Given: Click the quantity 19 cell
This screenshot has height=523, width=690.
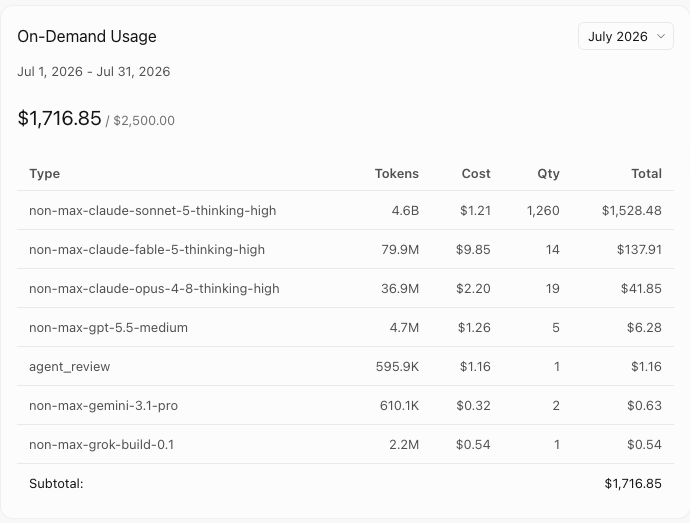Looking at the screenshot, I should pyautogui.click(x=553, y=288).
